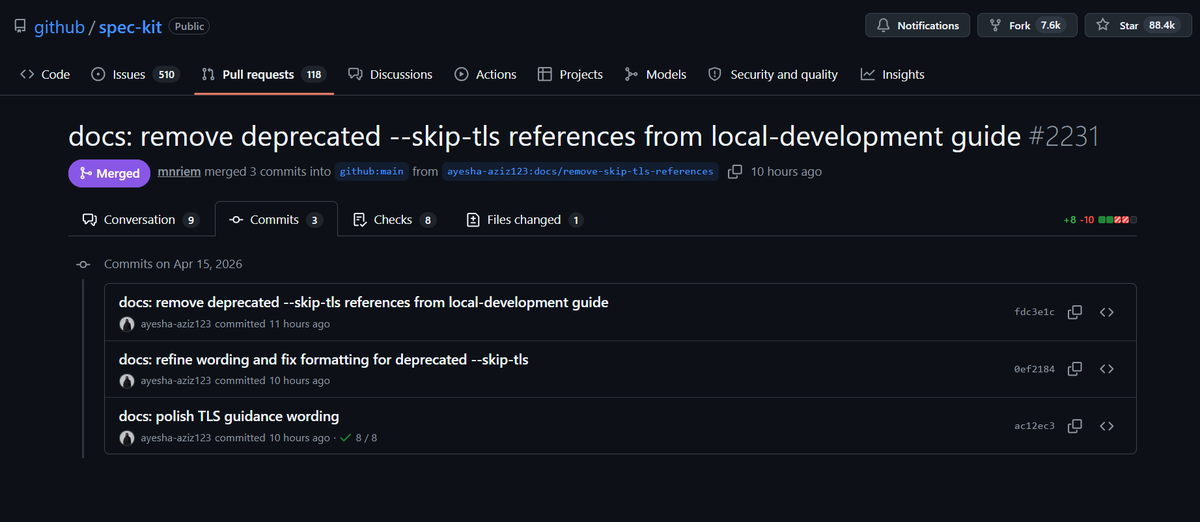Copy full SHA for ac12ec3
The height and width of the screenshot is (522, 1200).
coord(1075,426)
